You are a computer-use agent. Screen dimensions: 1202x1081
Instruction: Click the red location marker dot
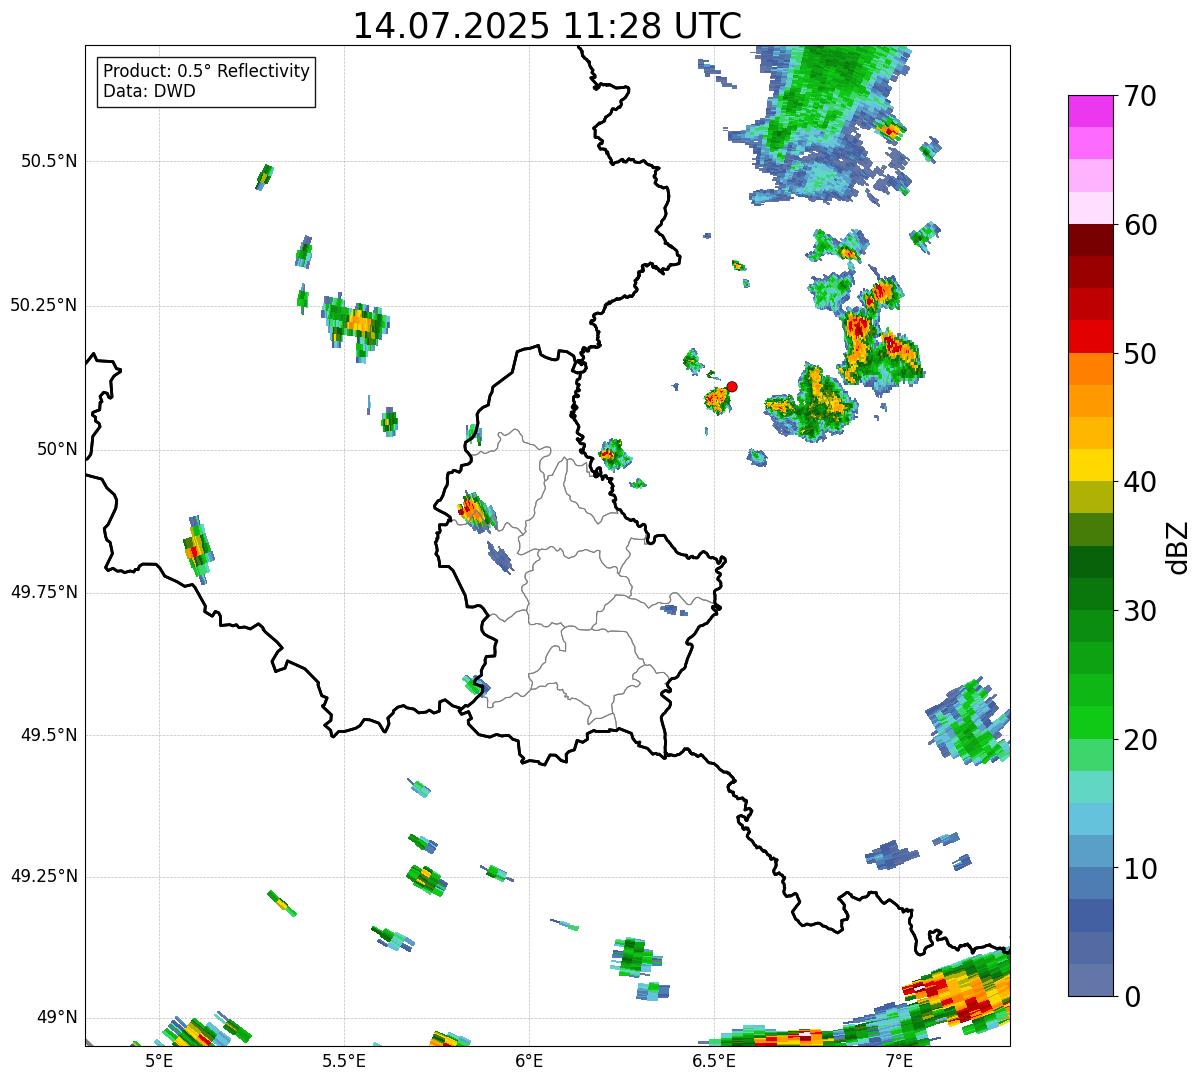point(732,386)
